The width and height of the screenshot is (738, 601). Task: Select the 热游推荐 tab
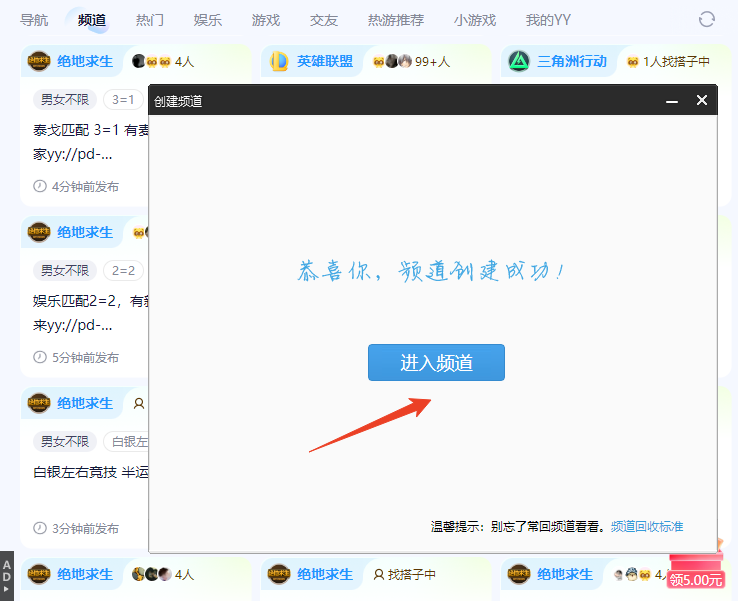coord(396,20)
